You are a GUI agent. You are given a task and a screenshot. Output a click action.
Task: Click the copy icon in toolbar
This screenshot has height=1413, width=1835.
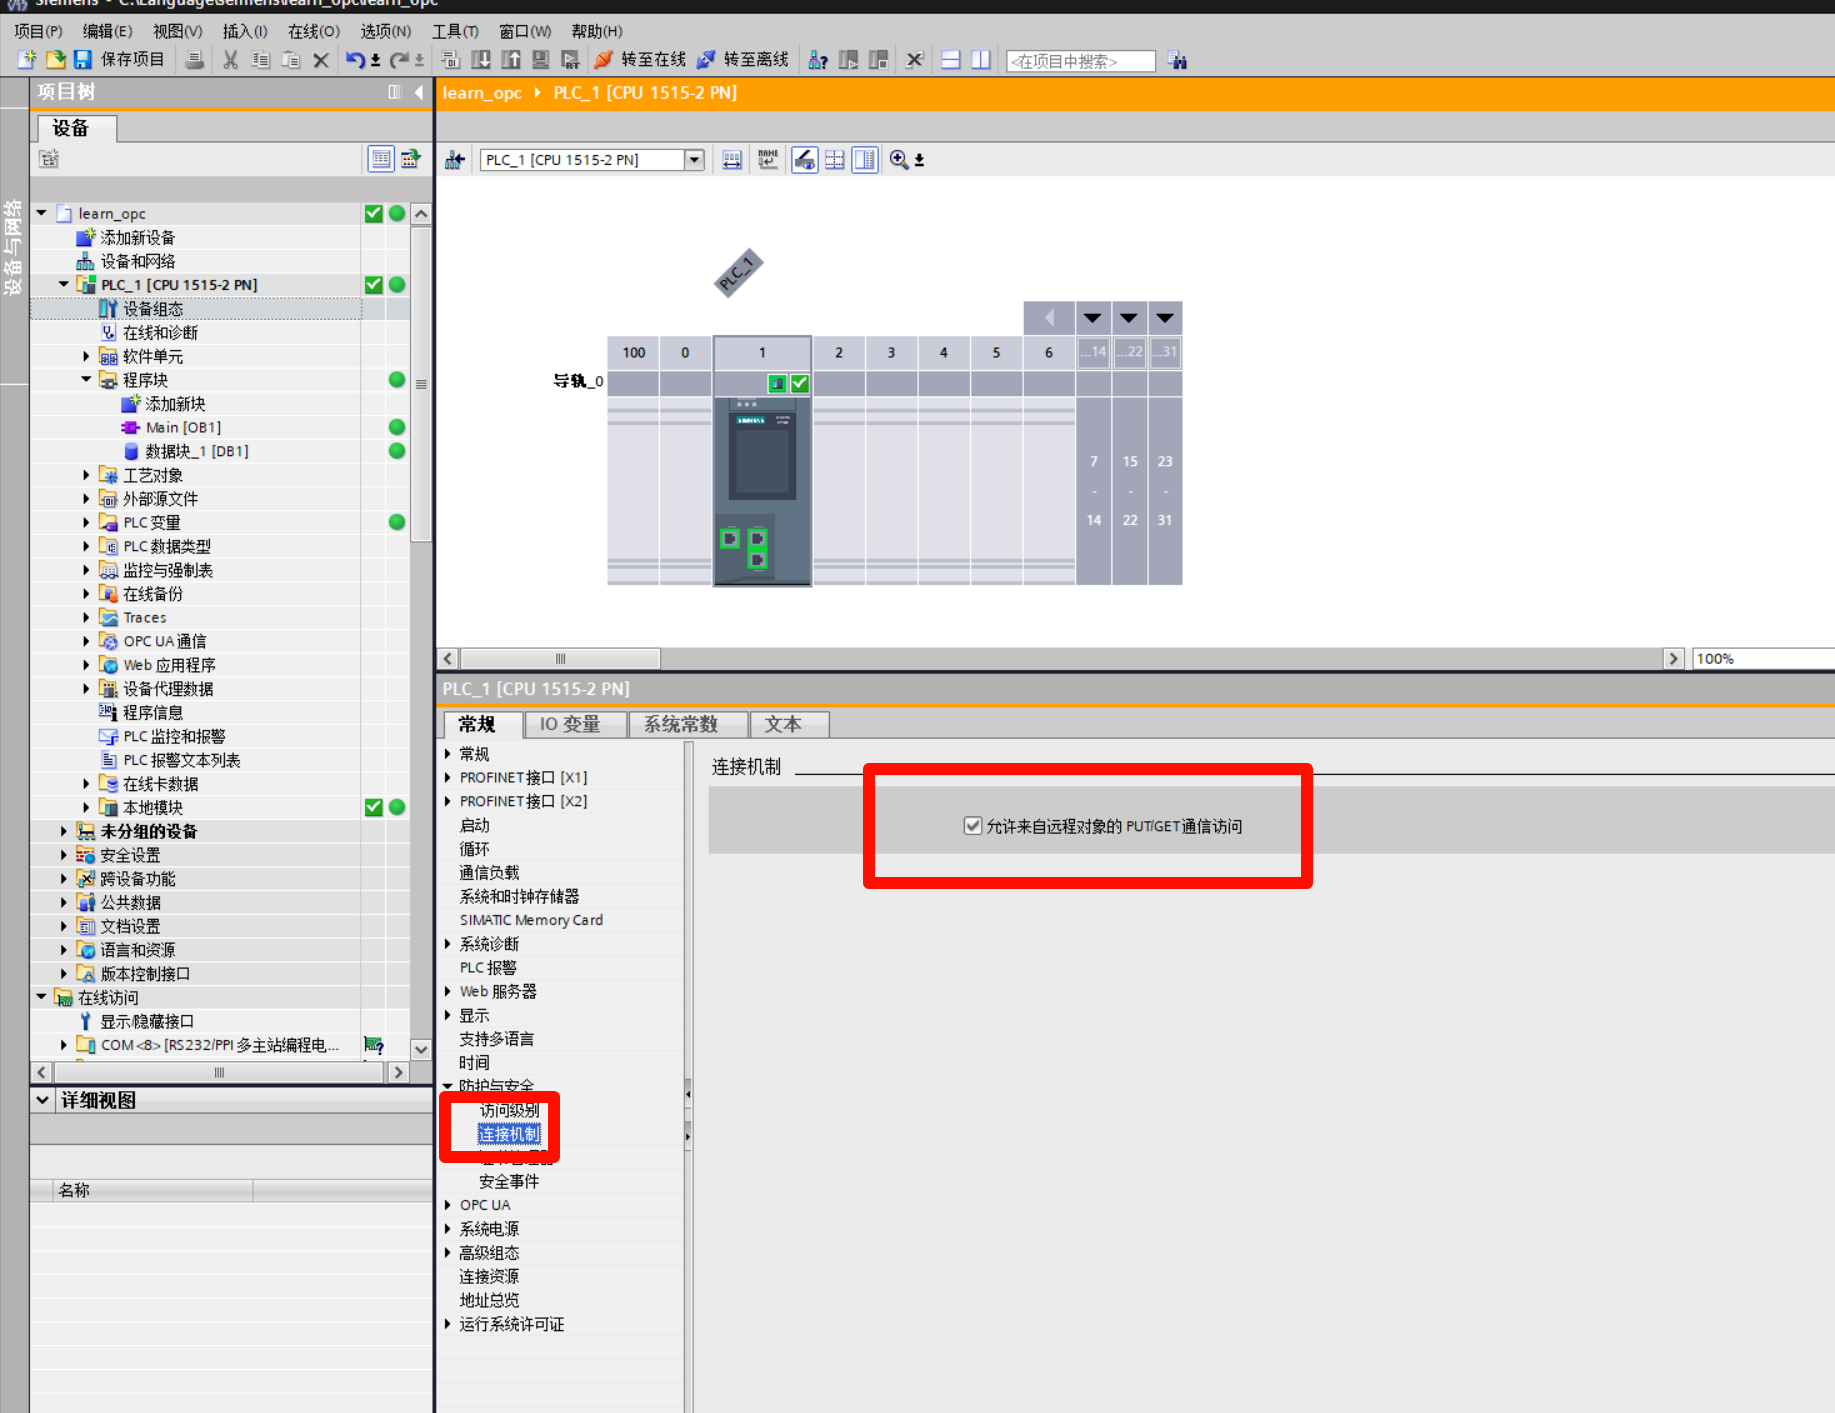tap(261, 60)
